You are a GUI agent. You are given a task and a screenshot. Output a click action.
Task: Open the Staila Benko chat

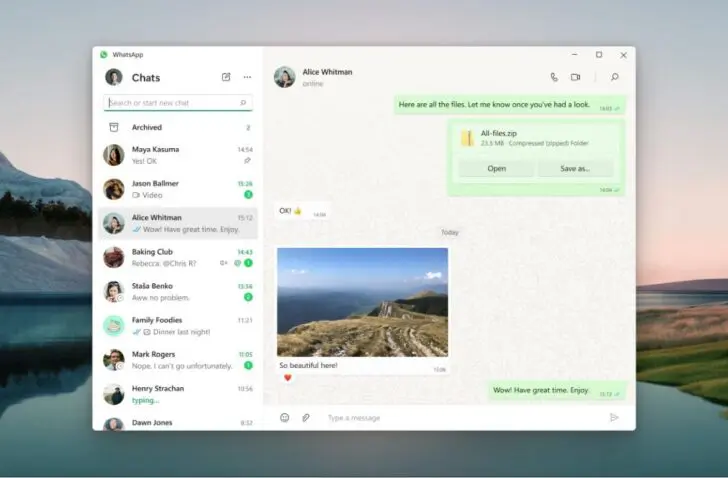coord(178,291)
